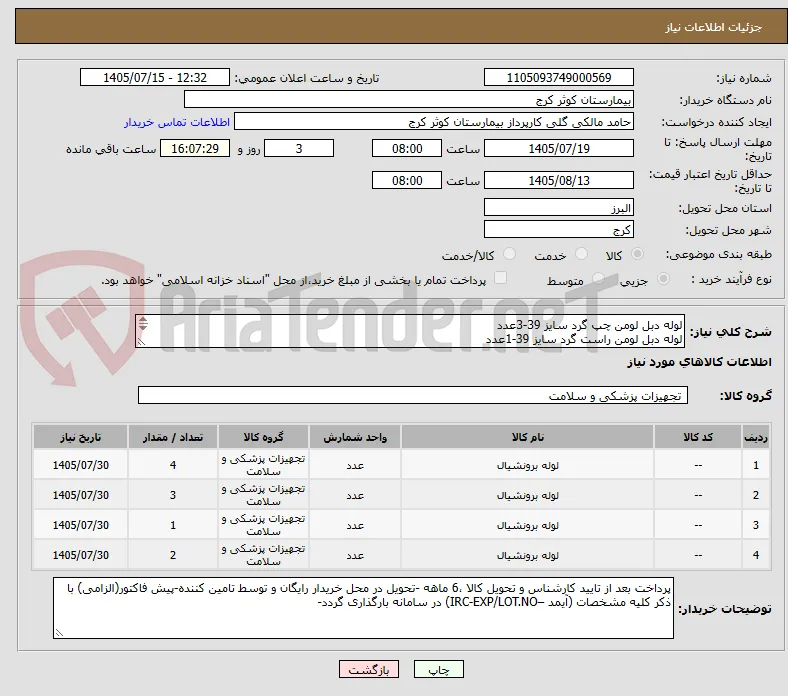Click the delivery city field کرج
The image size is (788, 696).
558,230
